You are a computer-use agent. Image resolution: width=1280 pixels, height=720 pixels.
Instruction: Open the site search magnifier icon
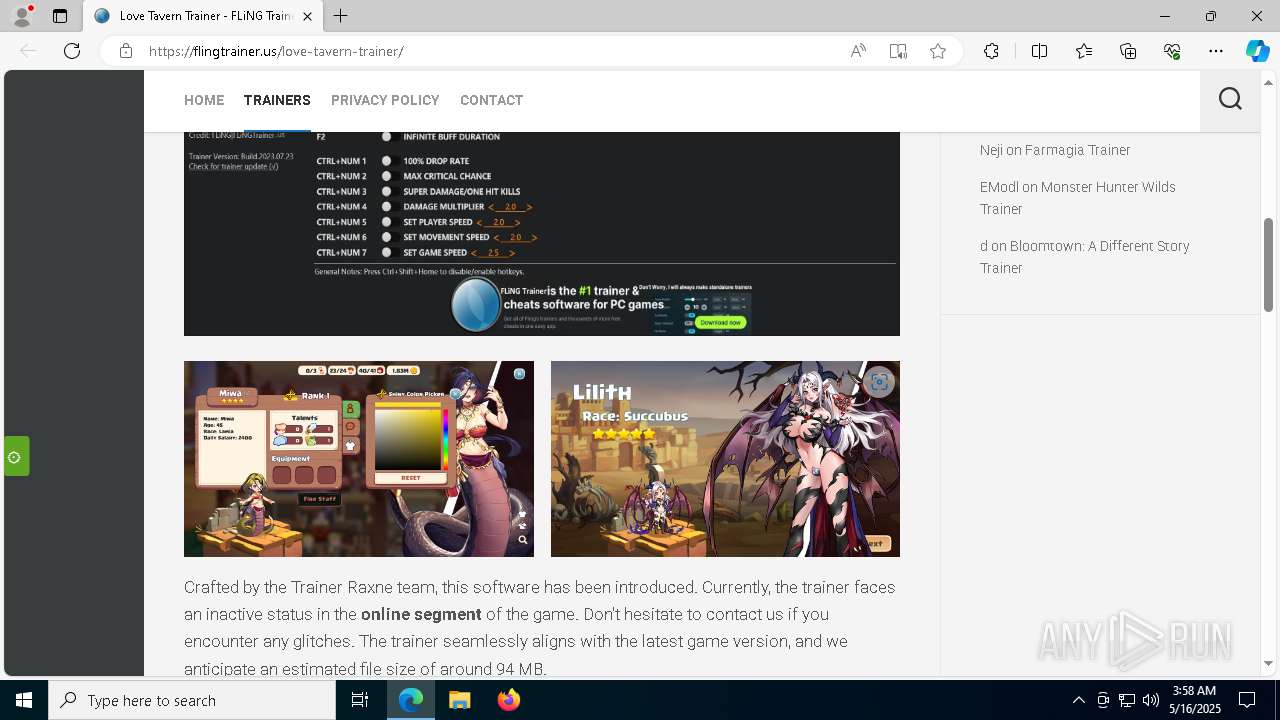1230,99
